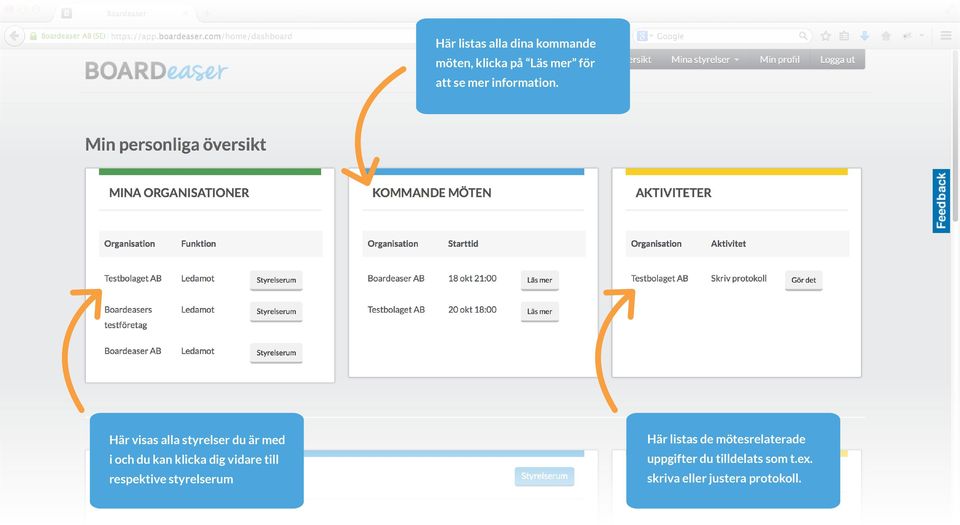Screen dimensions: 960x525
Task: Select Boardeasers testföretag organisation text
Action: pos(128,317)
